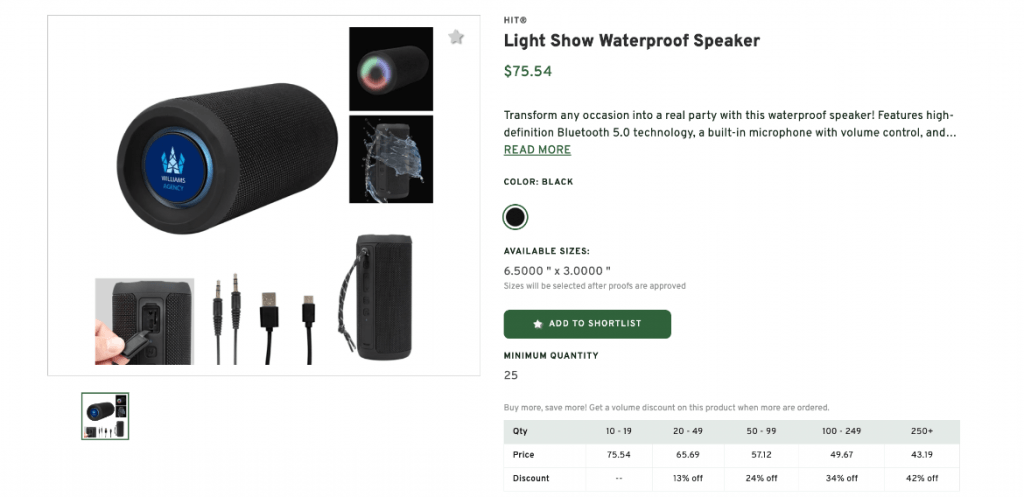Viewport: 1024px width, 497px height.
Task: Open READ MORE product description link
Action: tap(537, 150)
